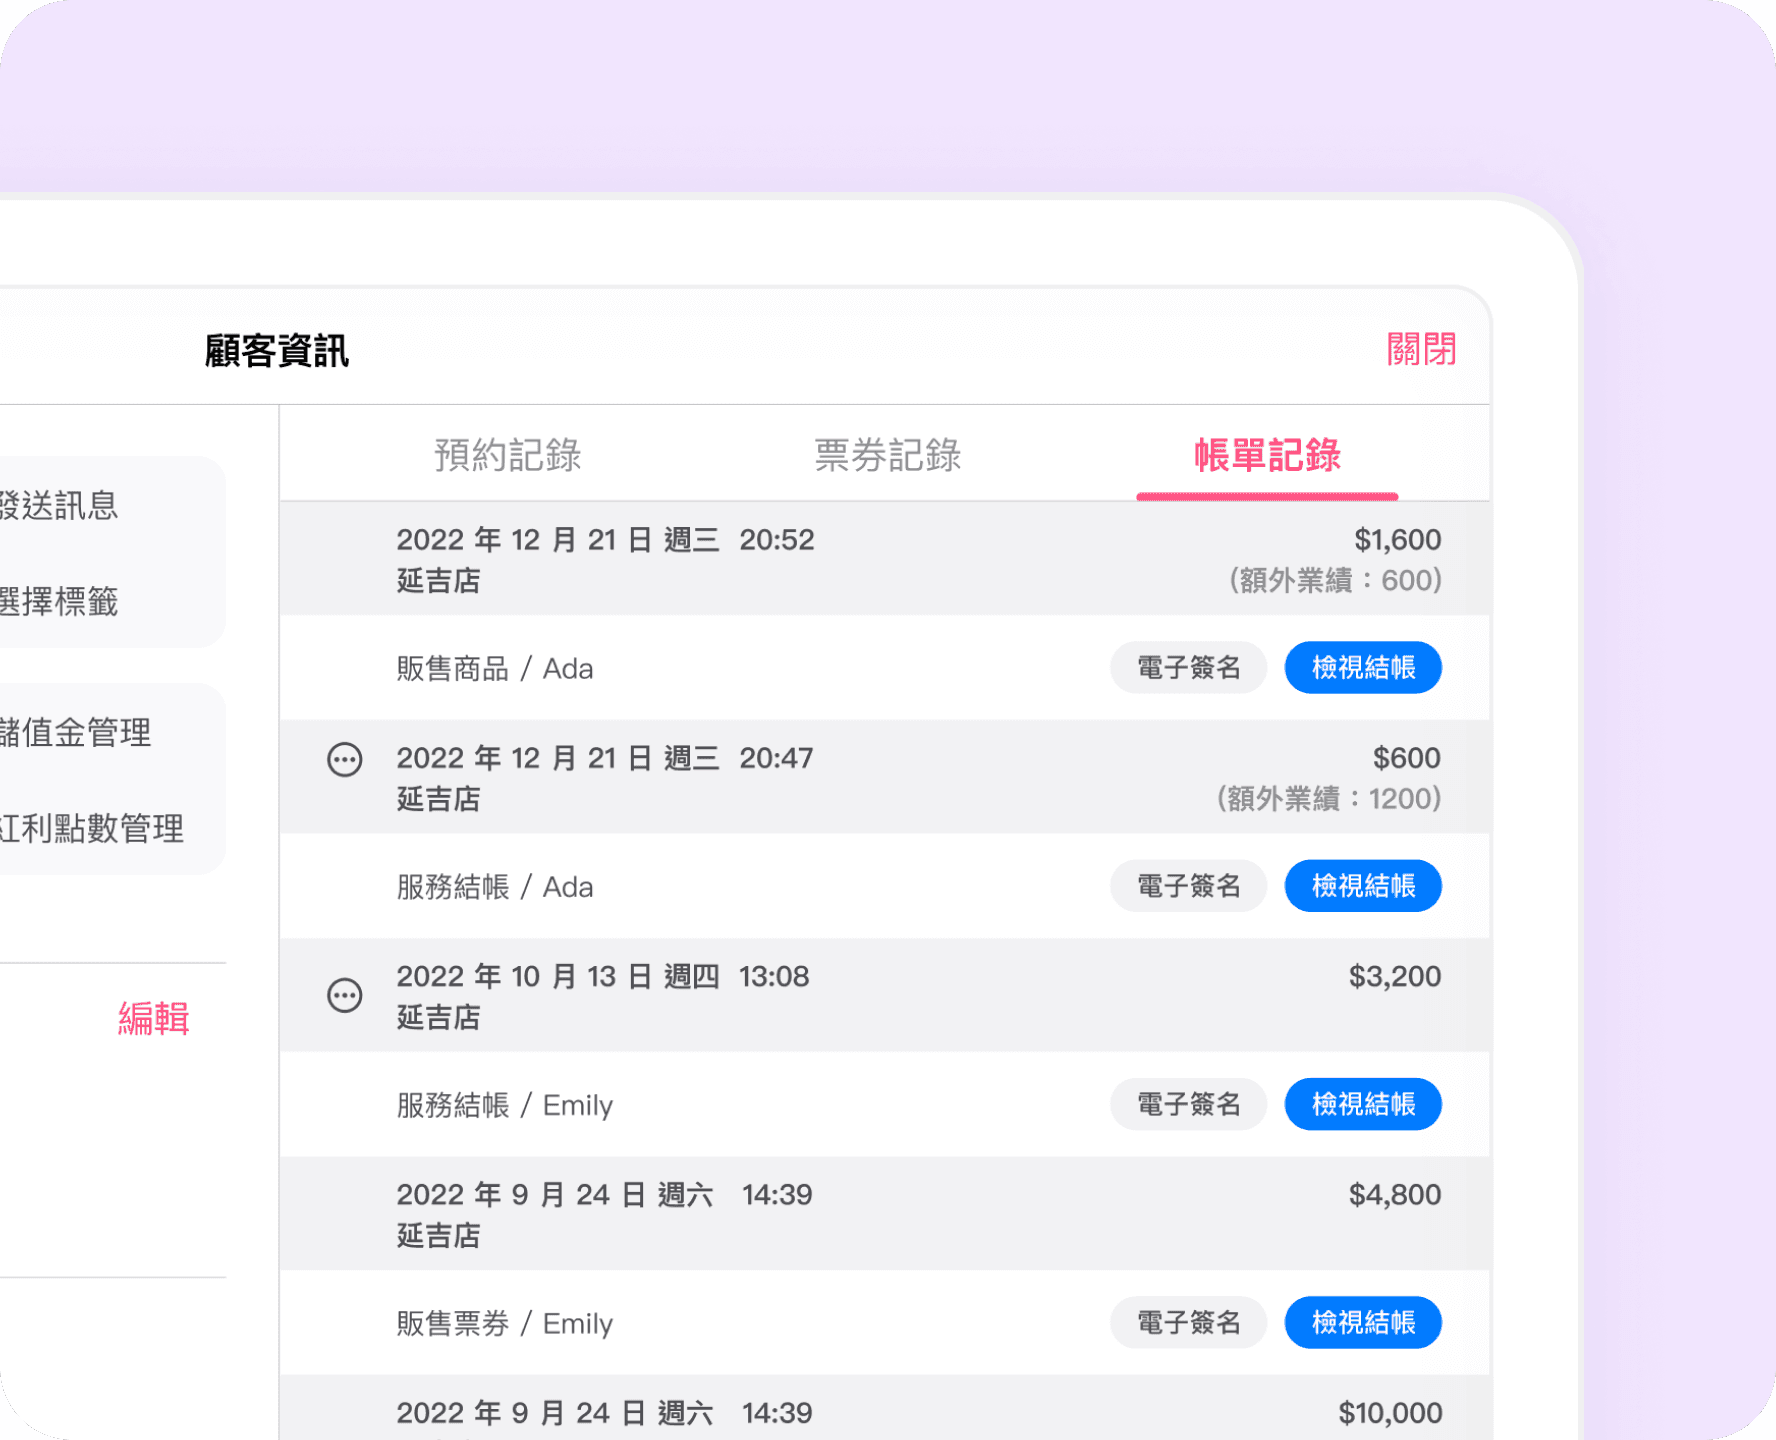The width and height of the screenshot is (1776, 1440).
Task: Click 檢視結帳 for the 服務結帳 Ada record
Action: coord(1362,886)
